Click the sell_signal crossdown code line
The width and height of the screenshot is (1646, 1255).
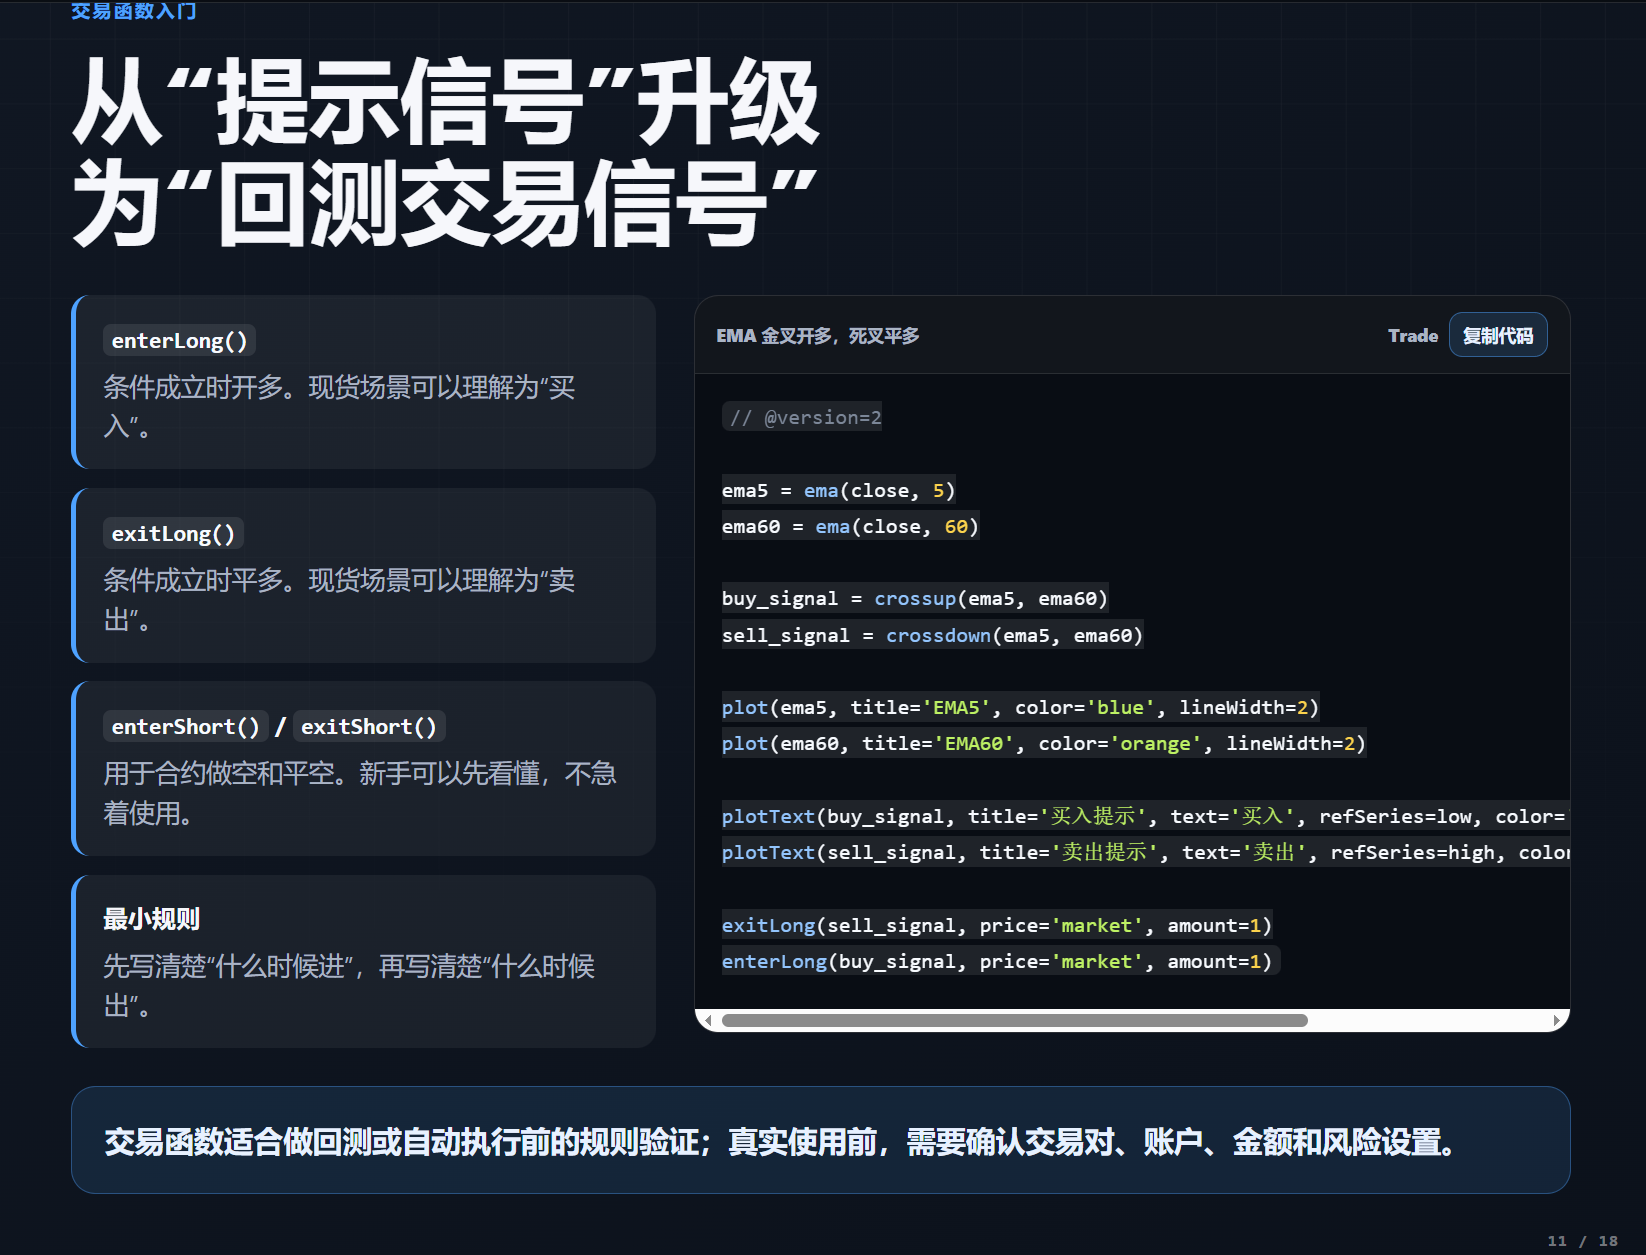tap(933, 635)
